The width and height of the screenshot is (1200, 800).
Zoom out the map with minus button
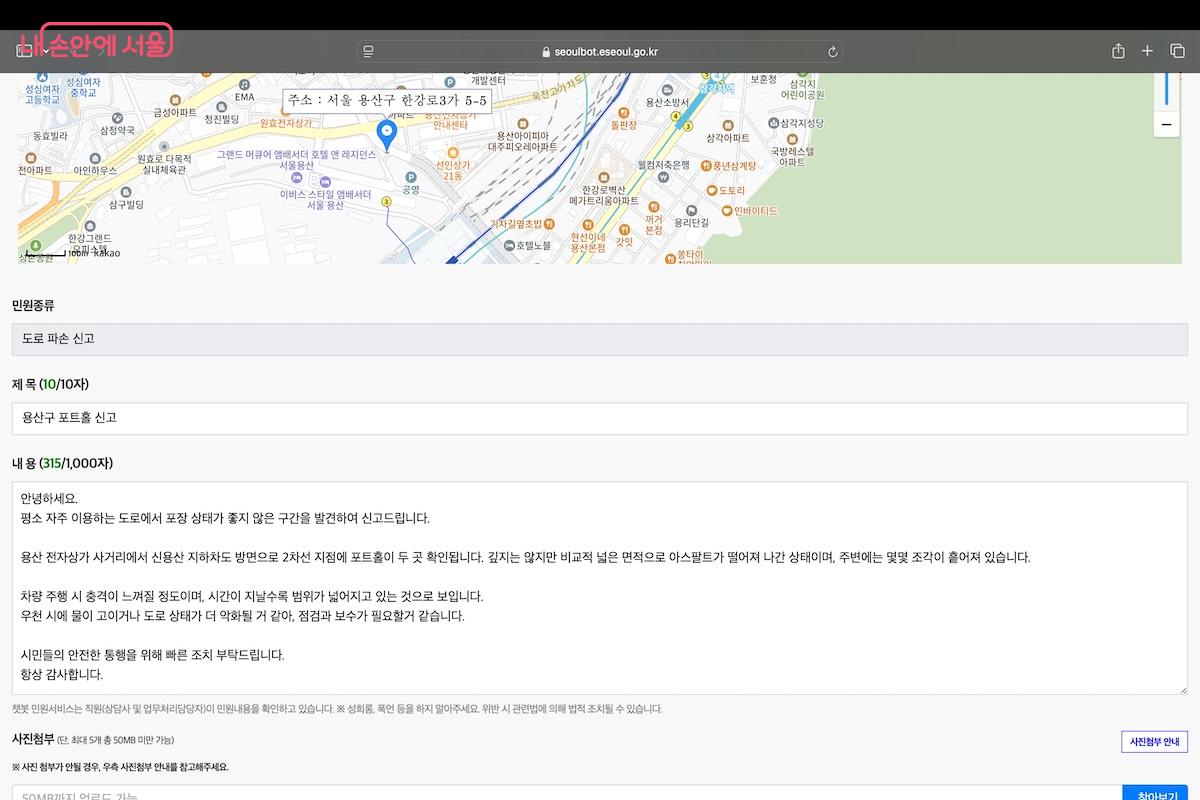coord(1166,124)
